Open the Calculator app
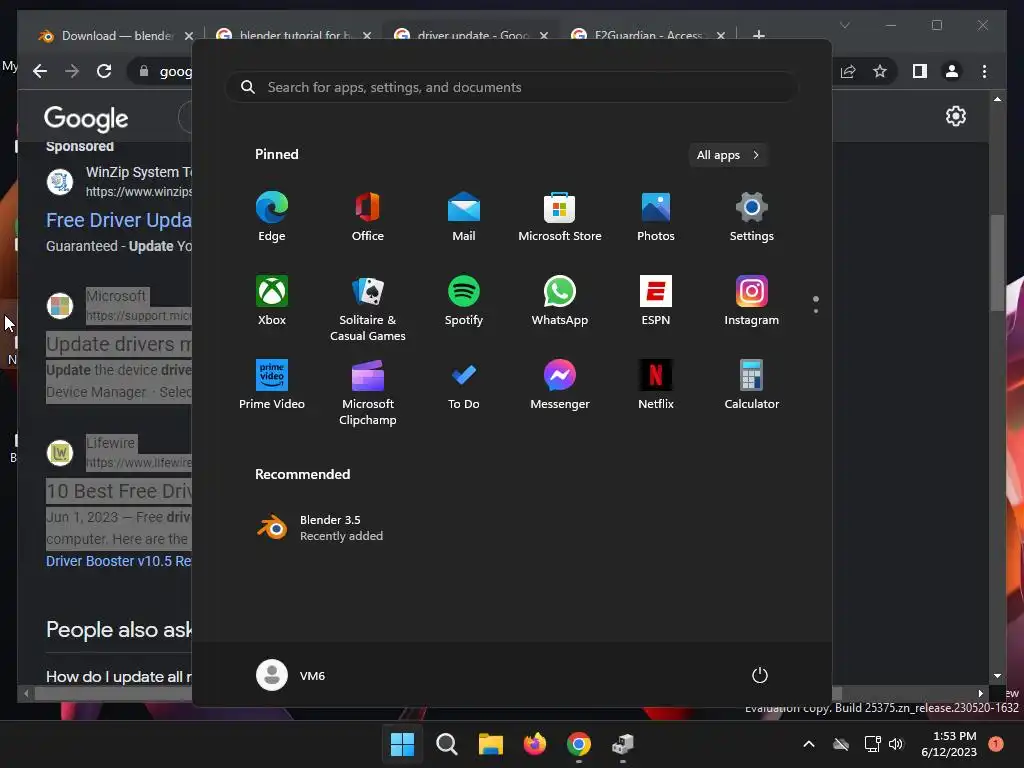This screenshot has width=1024, height=768. (x=752, y=385)
